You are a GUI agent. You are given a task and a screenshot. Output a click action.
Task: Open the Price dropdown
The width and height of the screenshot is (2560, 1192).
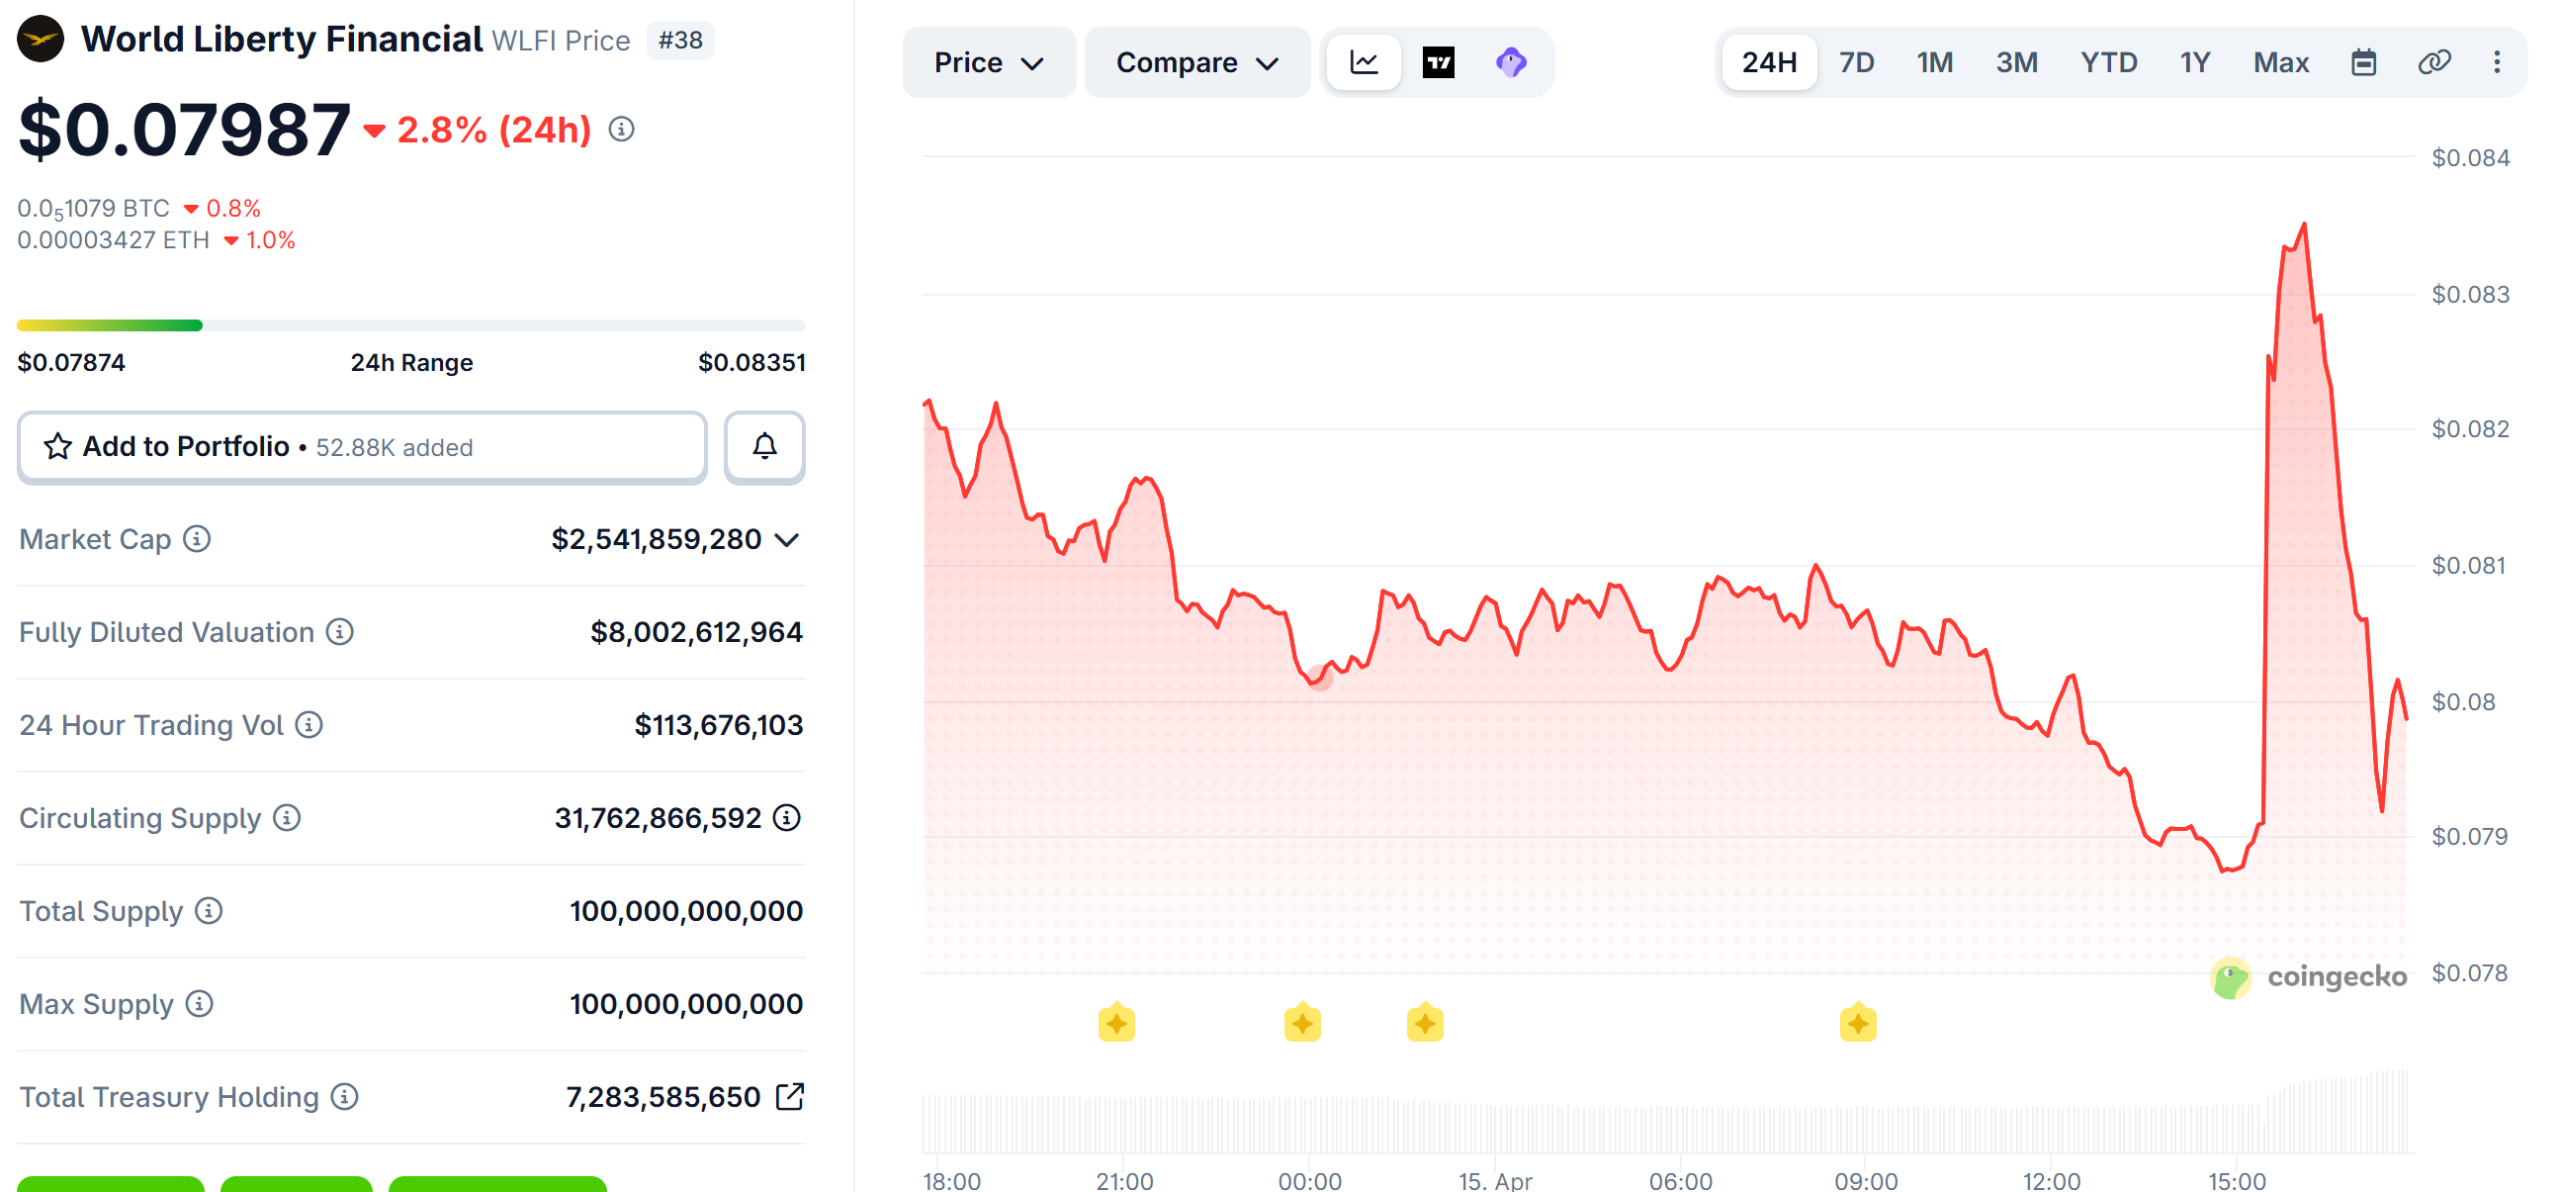pos(988,62)
